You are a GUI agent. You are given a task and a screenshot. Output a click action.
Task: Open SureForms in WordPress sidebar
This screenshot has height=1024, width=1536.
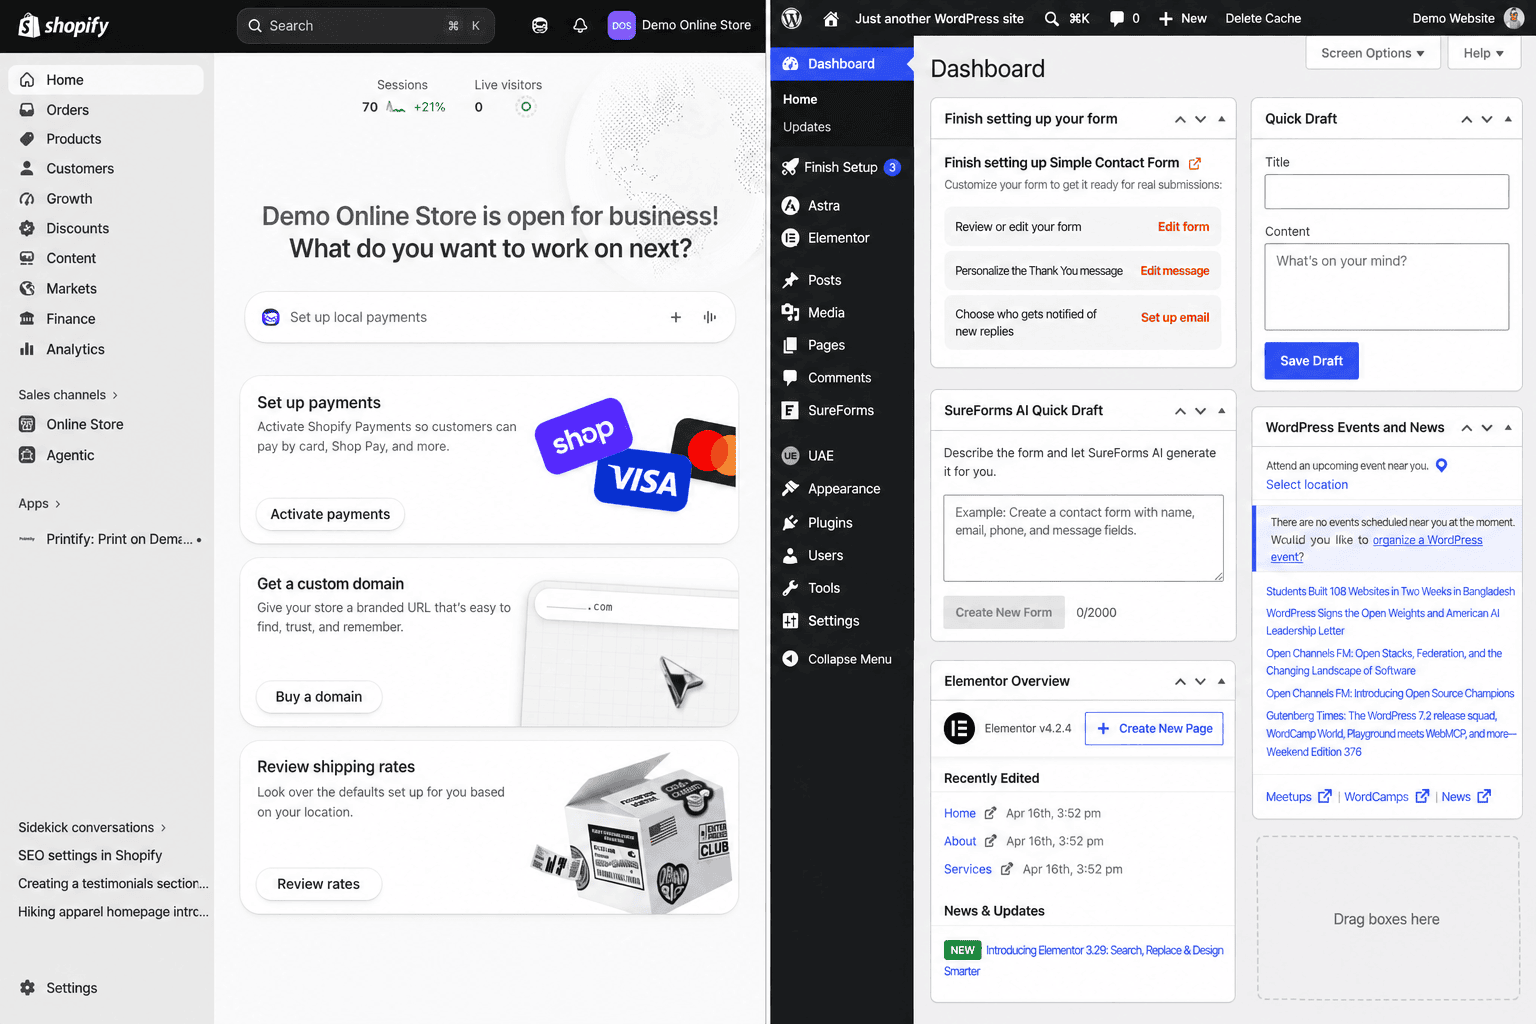click(x=842, y=411)
